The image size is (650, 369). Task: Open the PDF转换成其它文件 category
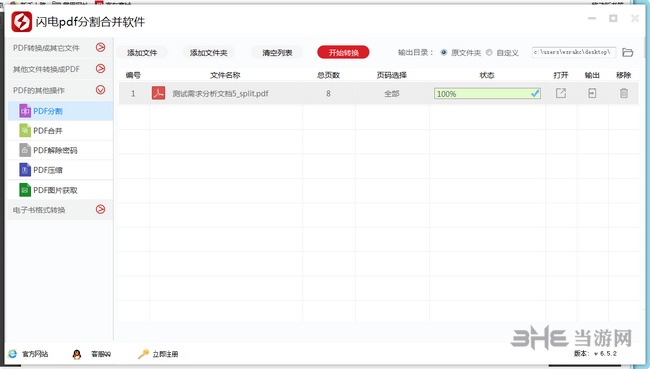pos(60,48)
